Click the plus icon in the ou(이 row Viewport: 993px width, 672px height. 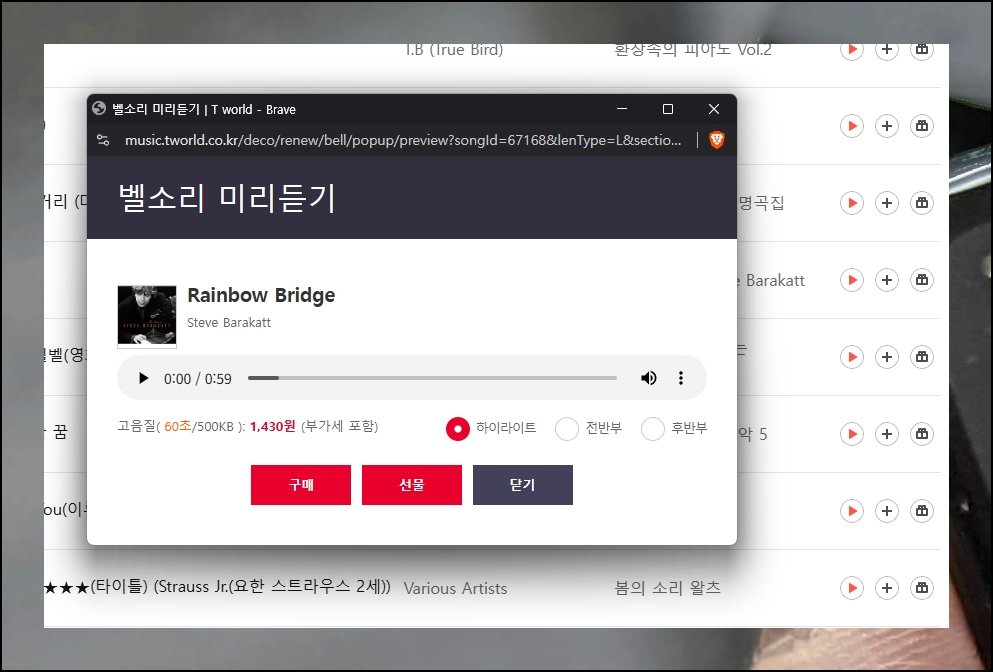[x=887, y=511]
